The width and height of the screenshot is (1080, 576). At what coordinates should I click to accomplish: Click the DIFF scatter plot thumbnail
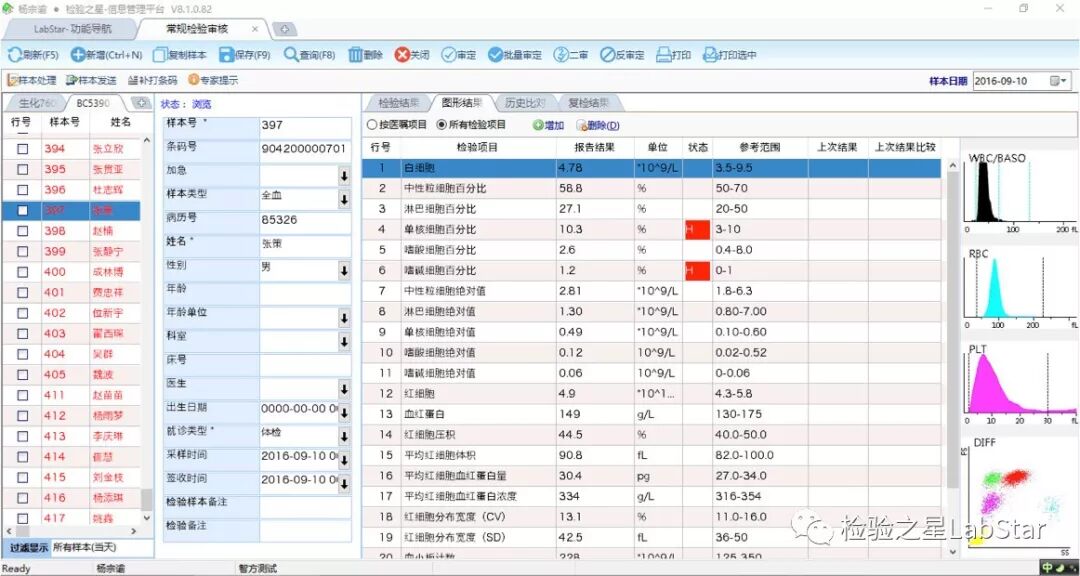pyautogui.click(x=1021, y=495)
